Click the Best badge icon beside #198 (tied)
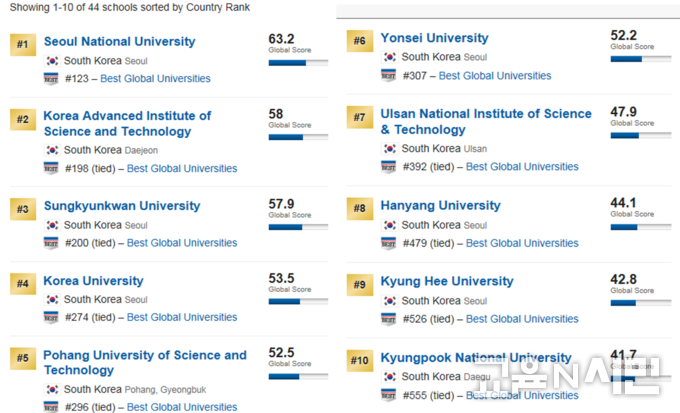 [51, 168]
